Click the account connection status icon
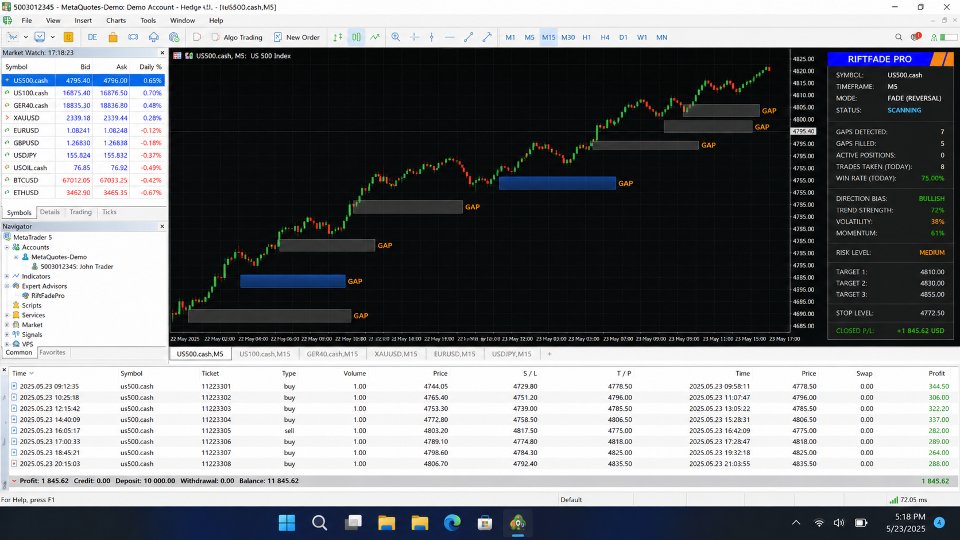 [x=934, y=37]
